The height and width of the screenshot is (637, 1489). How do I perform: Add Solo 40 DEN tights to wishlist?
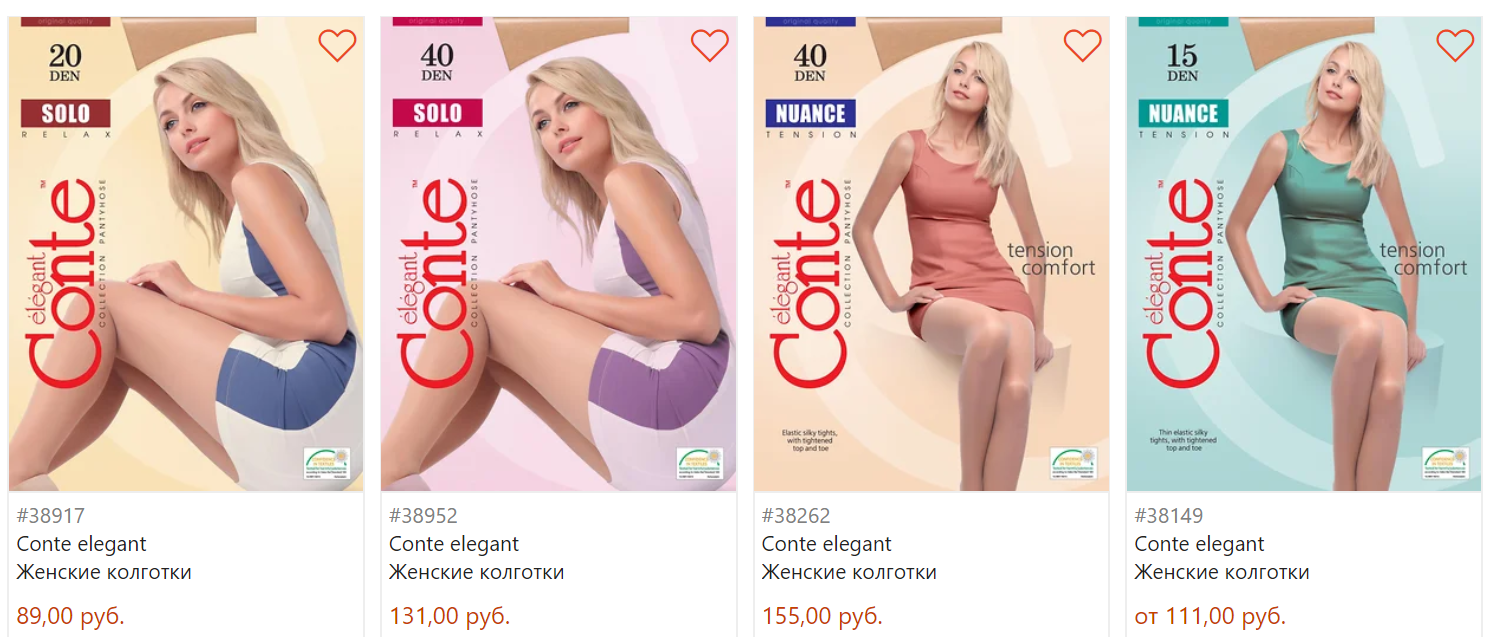pos(710,45)
